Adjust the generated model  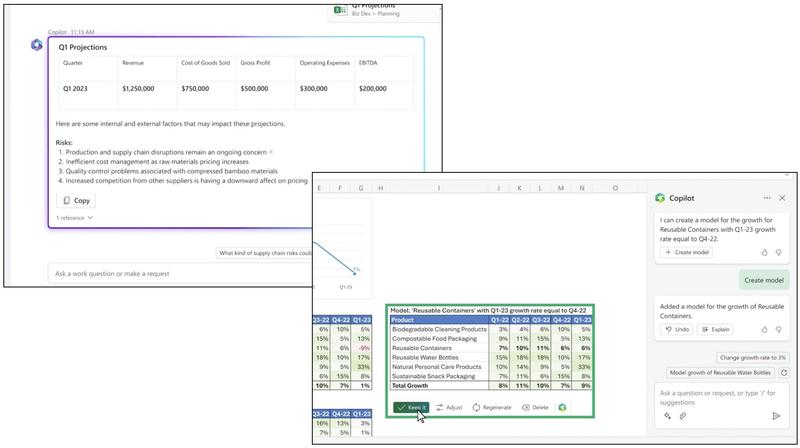point(449,407)
